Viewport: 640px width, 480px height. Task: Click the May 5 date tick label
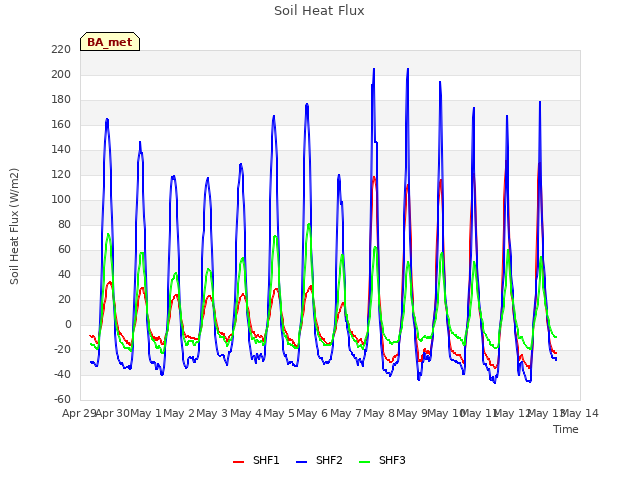279,413
